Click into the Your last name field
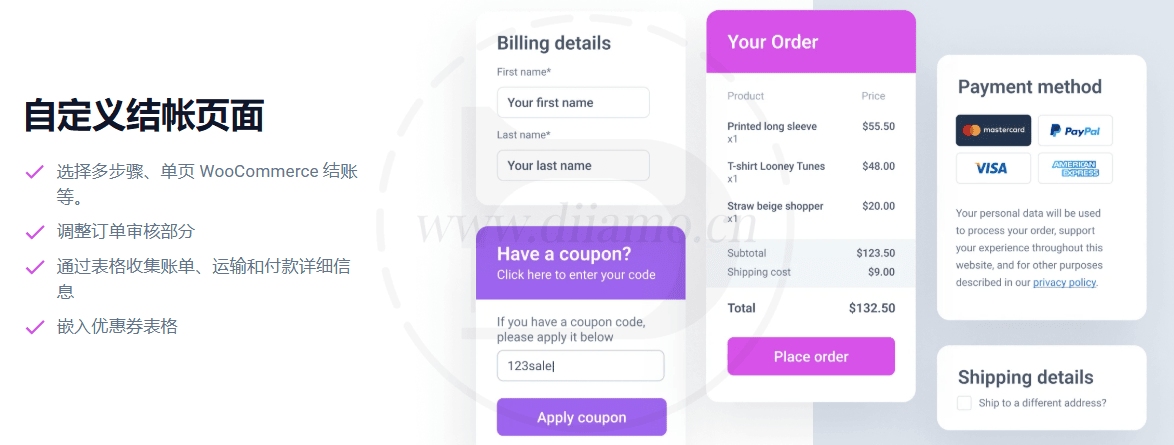The image size is (1174, 445). click(573, 165)
